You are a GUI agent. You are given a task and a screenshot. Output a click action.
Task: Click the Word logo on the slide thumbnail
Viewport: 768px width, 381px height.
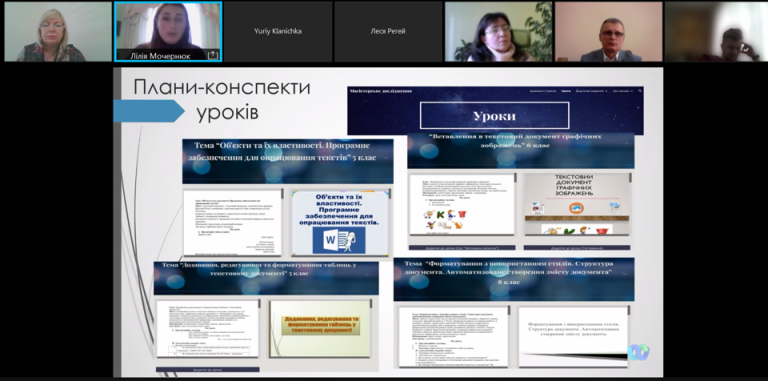pos(338,240)
